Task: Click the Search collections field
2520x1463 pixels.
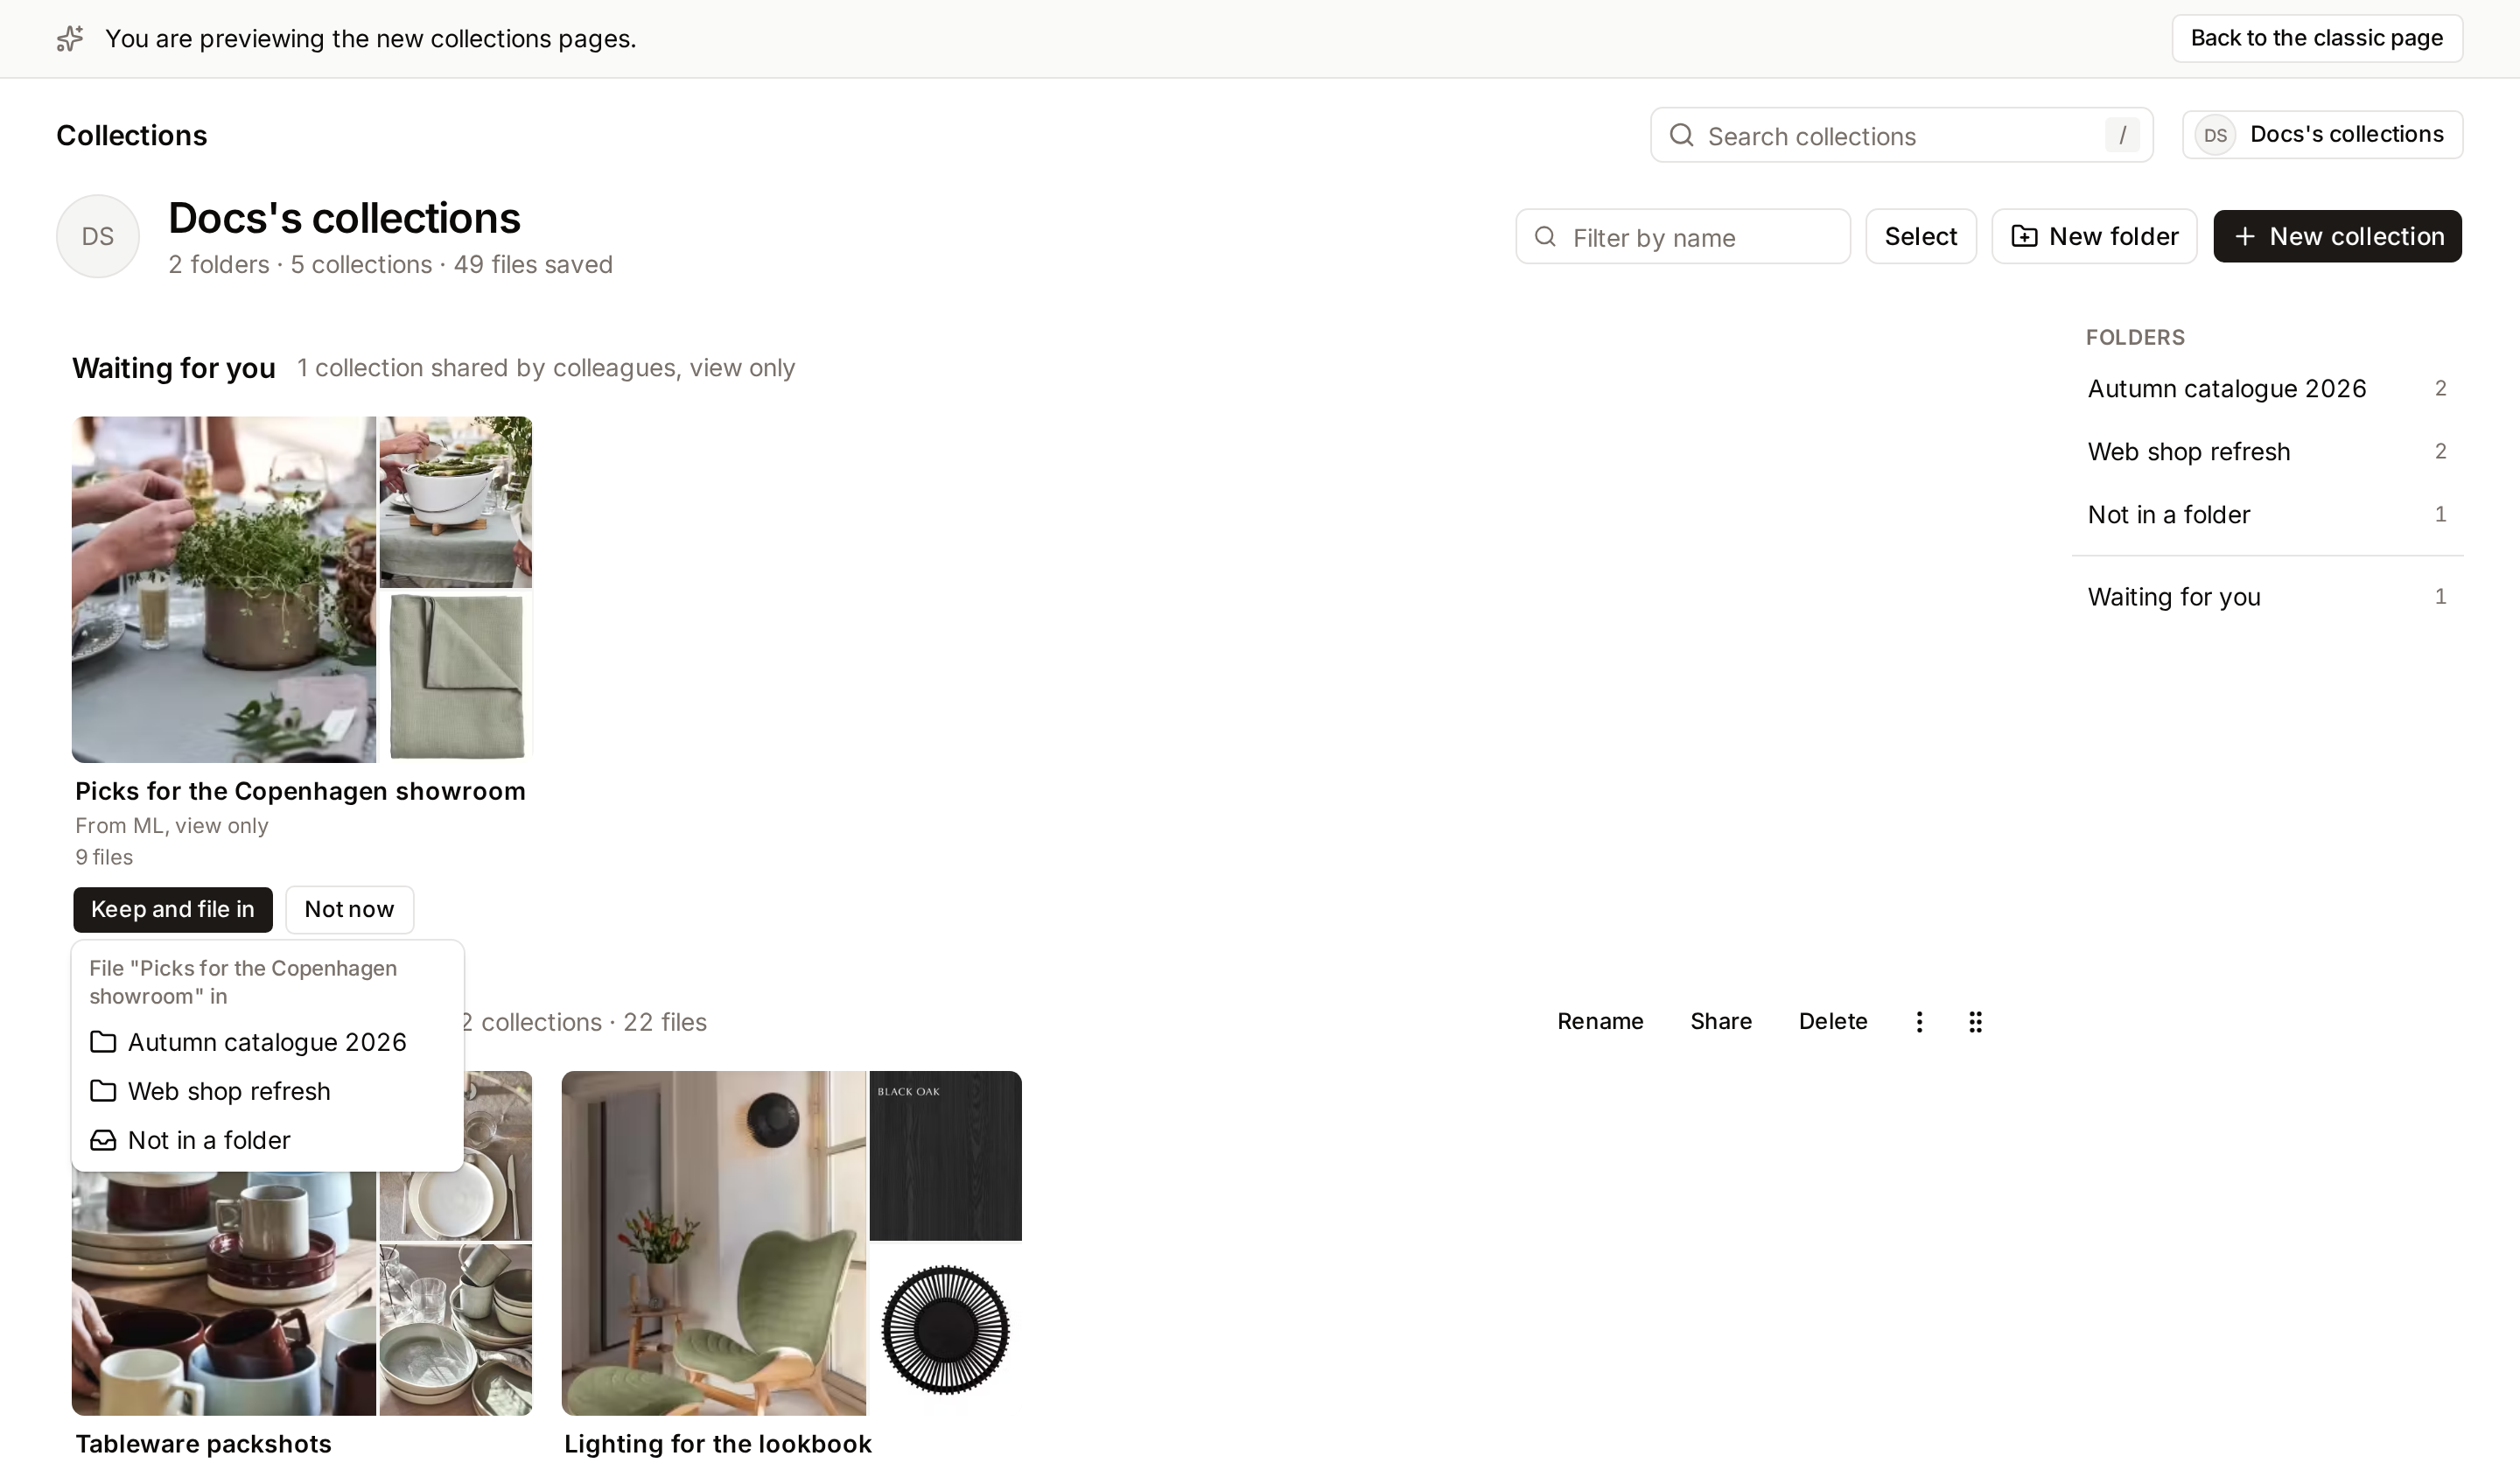Action: click(1901, 135)
